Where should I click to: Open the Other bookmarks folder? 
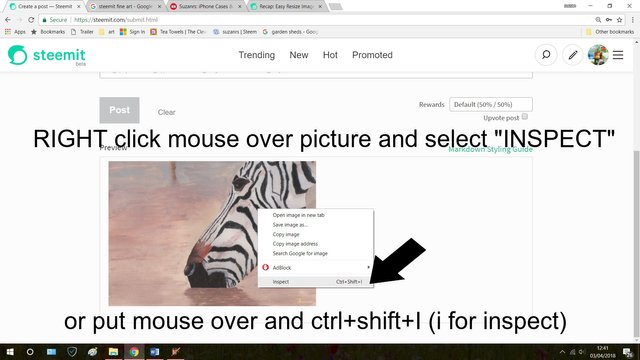[x=609, y=32]
